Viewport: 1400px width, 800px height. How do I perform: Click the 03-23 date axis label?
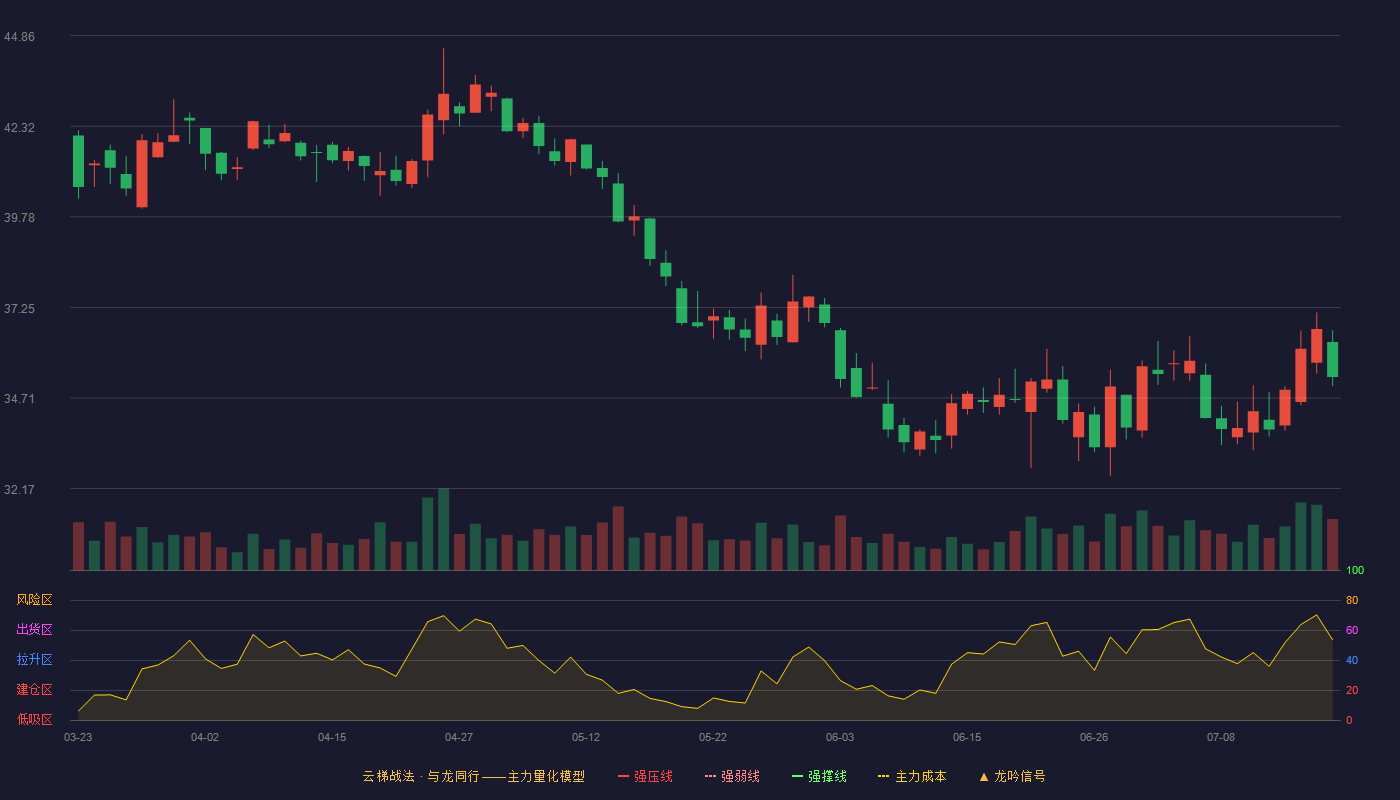pyautogui.click(x=78, y=737)
